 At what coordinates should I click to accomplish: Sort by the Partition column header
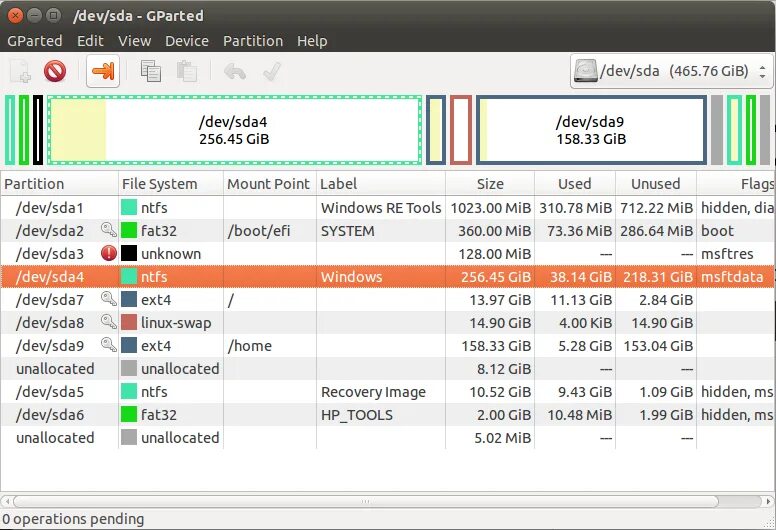[59, 184]
